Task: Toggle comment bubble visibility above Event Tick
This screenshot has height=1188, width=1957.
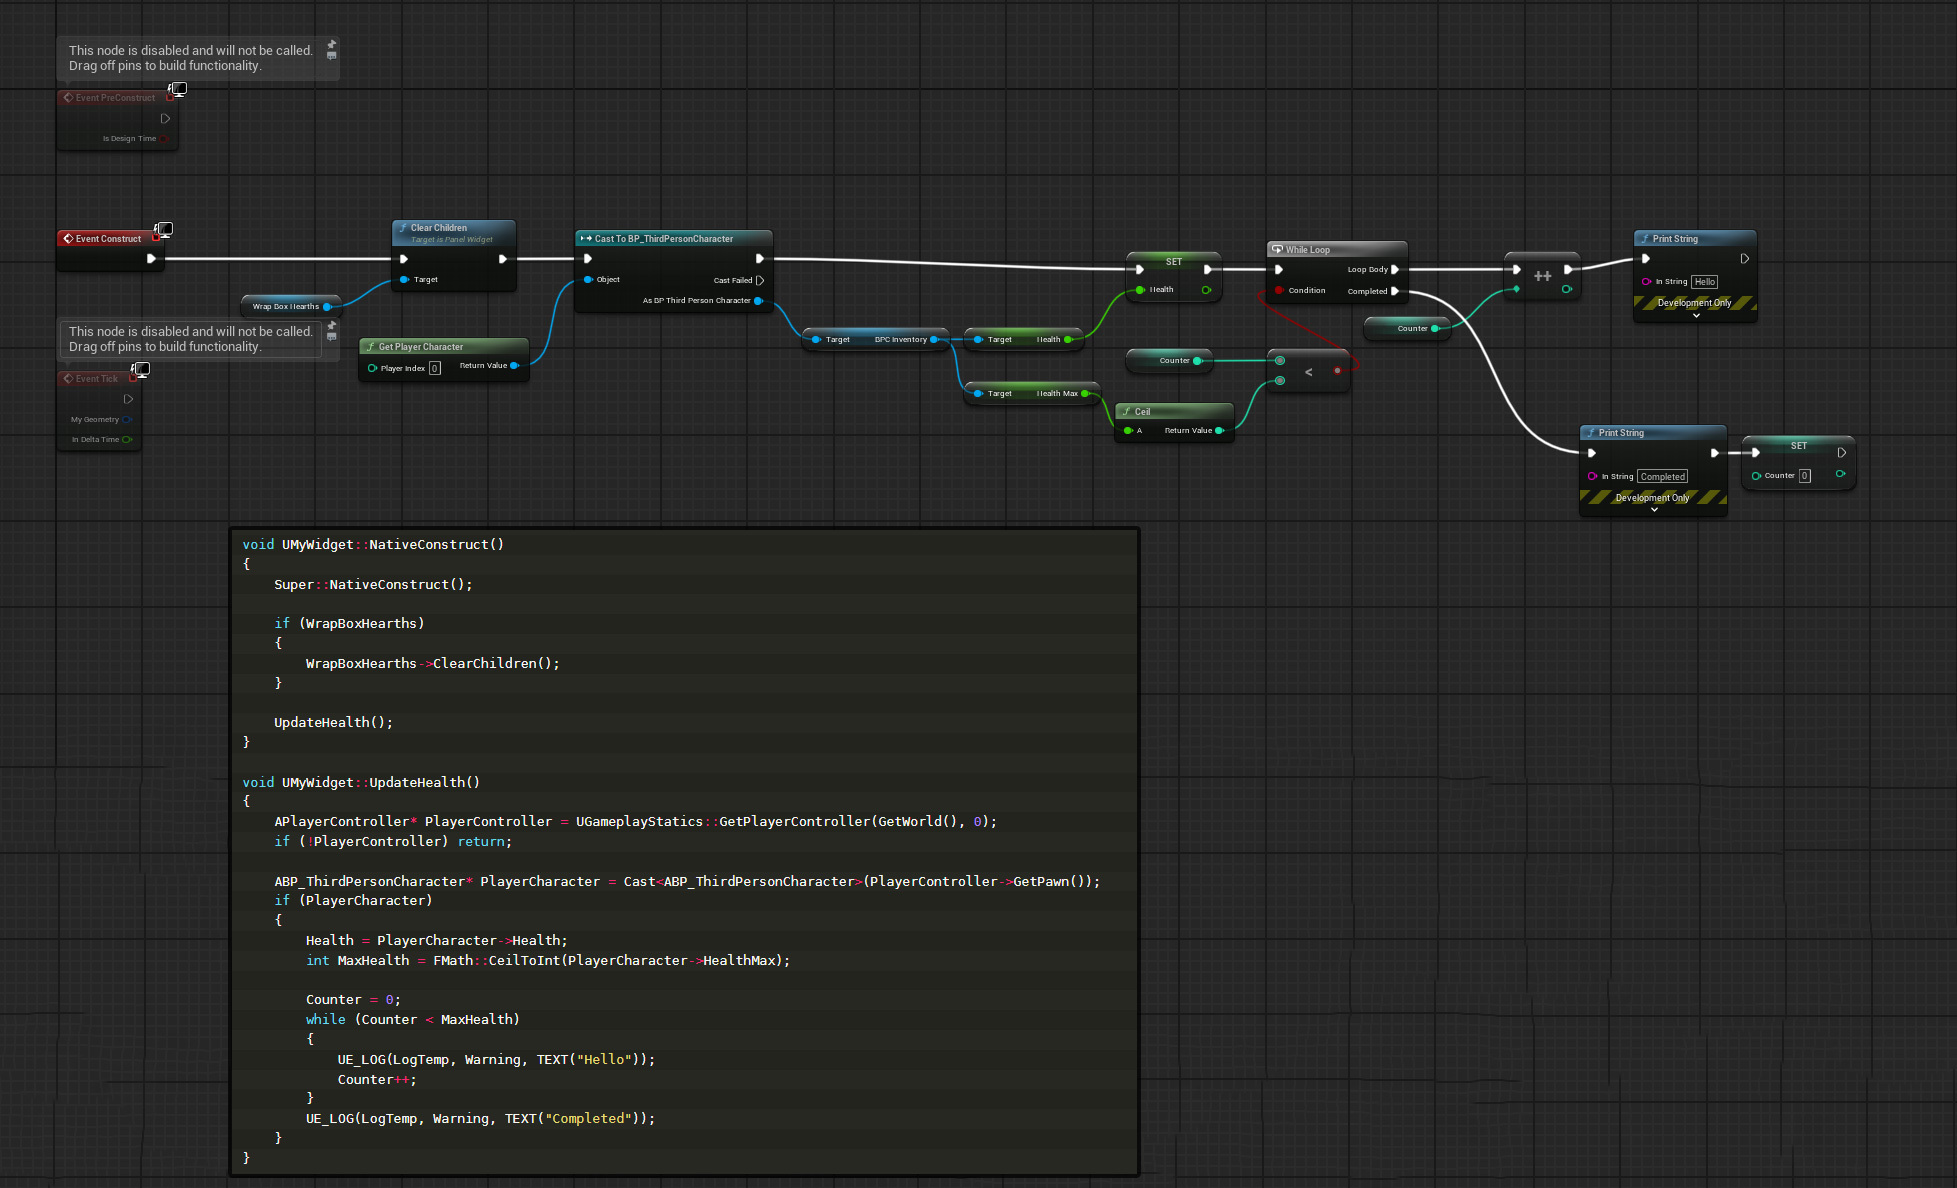Action: 332,336
